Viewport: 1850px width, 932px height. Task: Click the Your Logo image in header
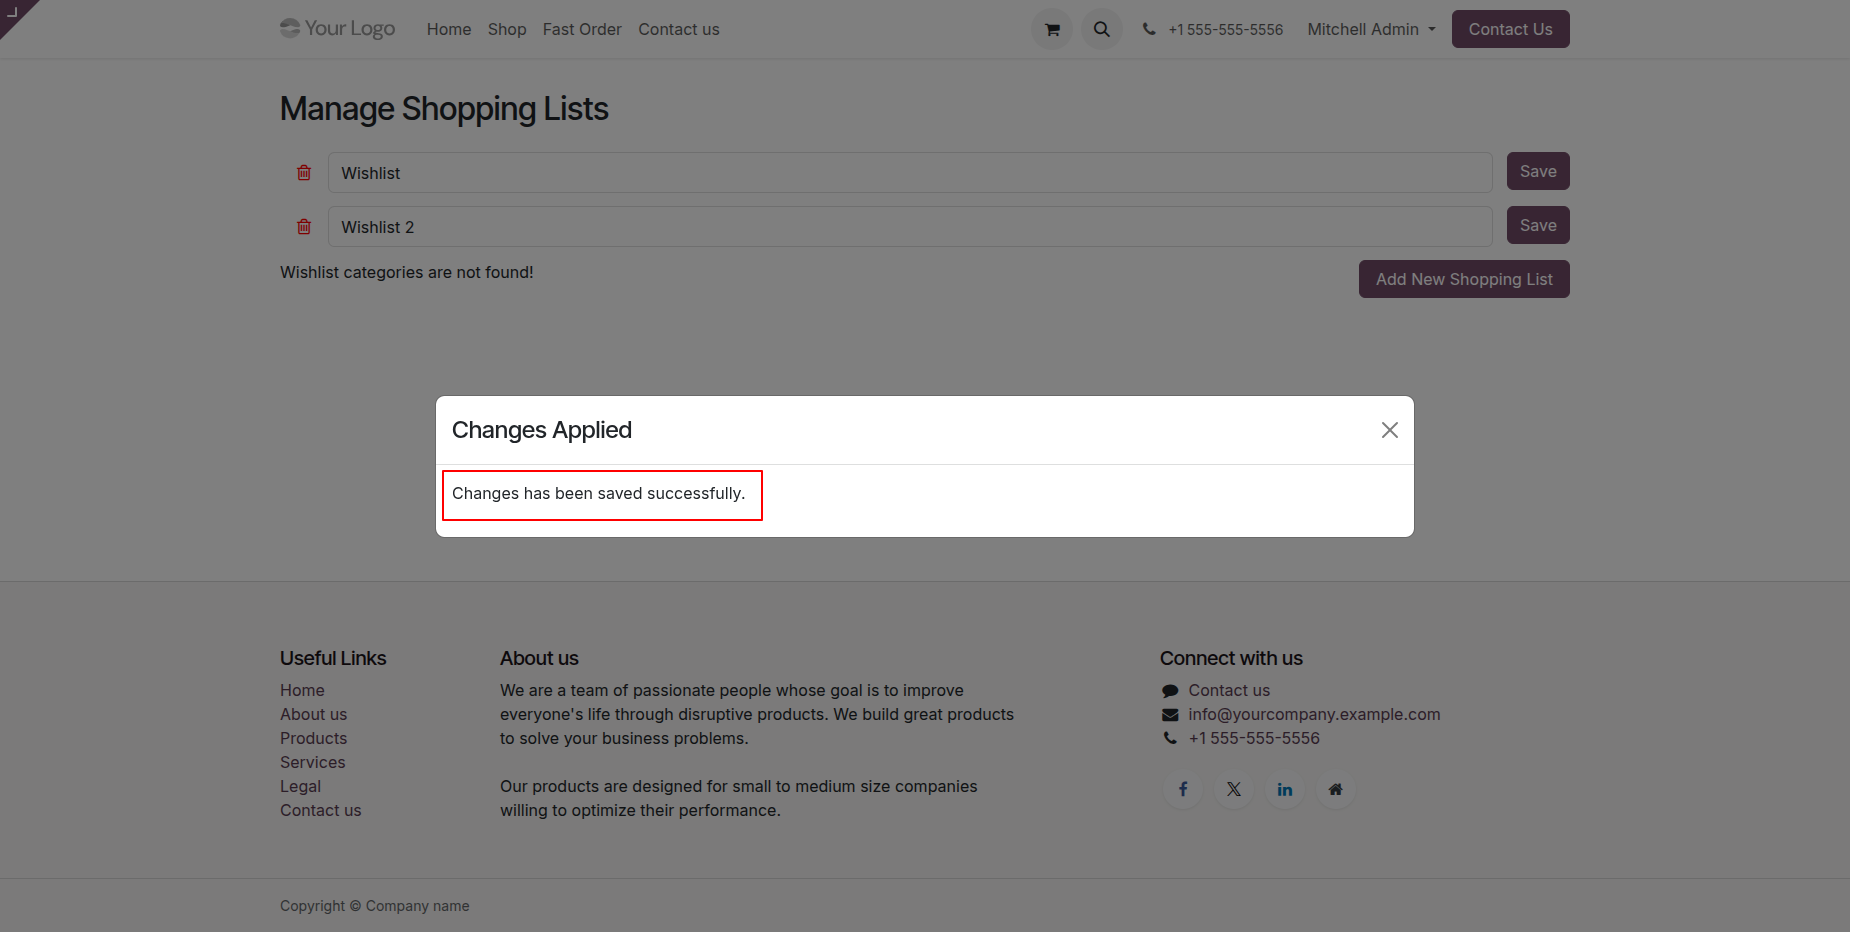(x=338, y=29)
